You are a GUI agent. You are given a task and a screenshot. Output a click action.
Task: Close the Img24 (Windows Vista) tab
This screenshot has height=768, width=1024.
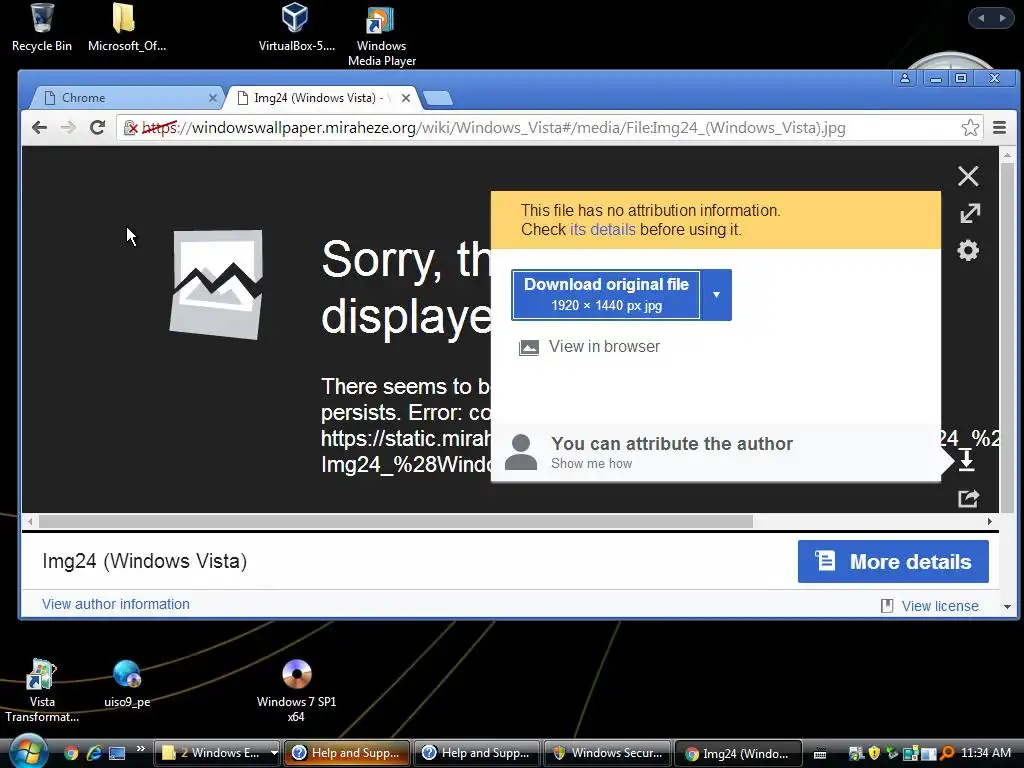(406, 98)
